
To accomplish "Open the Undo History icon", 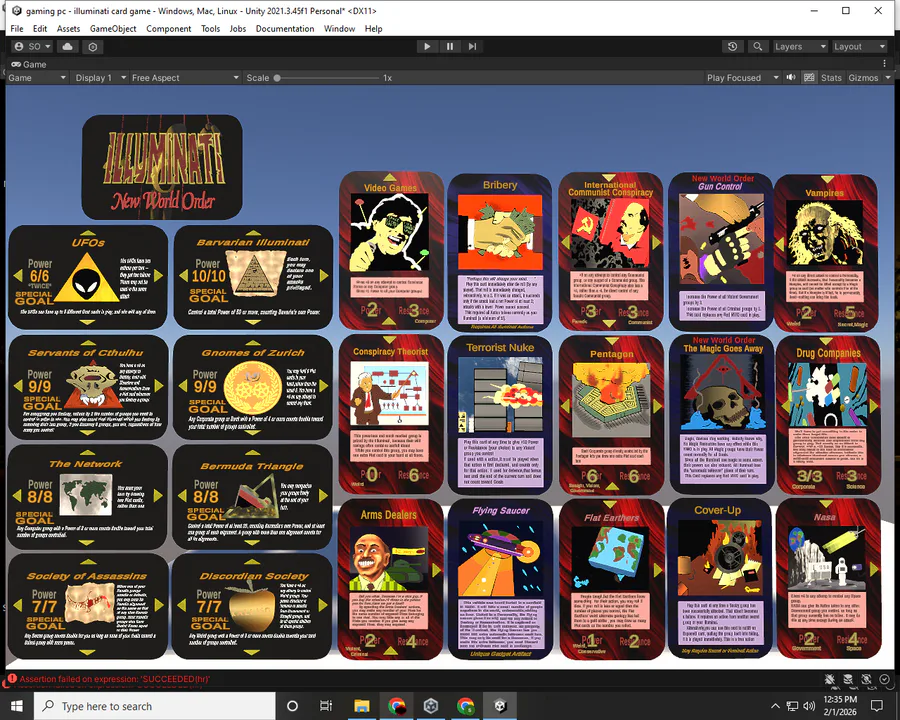I will pyautogui.click(x=732, y=47).
